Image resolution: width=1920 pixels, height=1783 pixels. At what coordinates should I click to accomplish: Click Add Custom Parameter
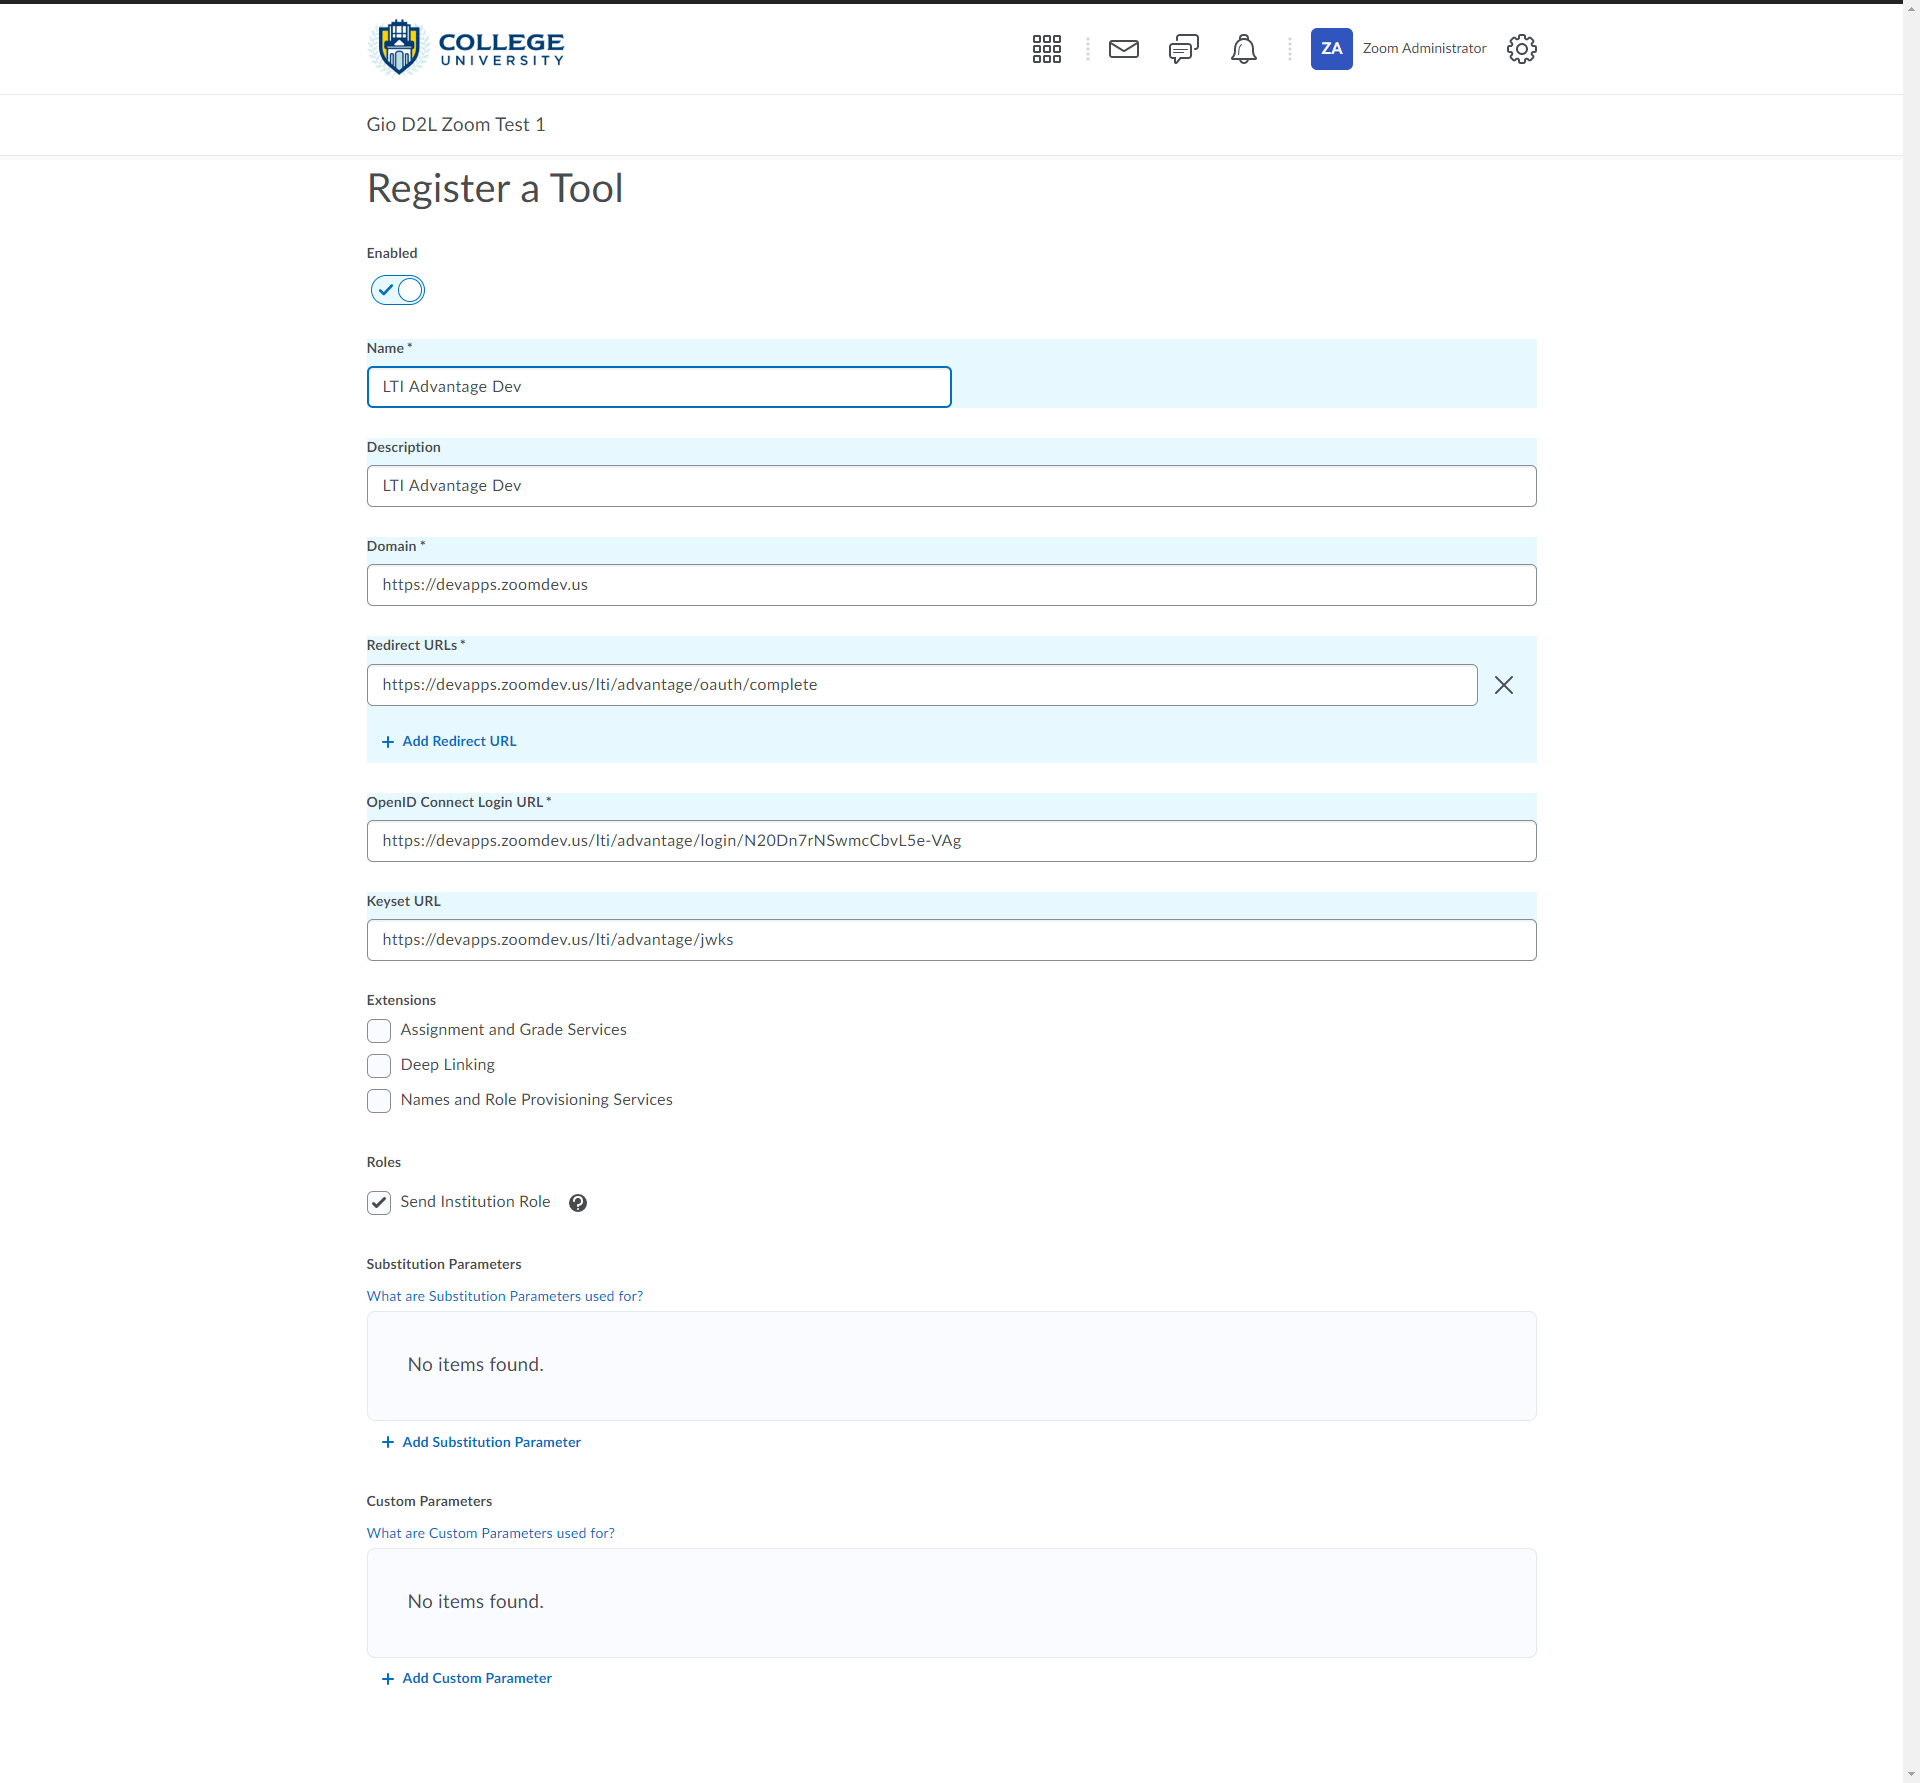(x=477, y=1679)
